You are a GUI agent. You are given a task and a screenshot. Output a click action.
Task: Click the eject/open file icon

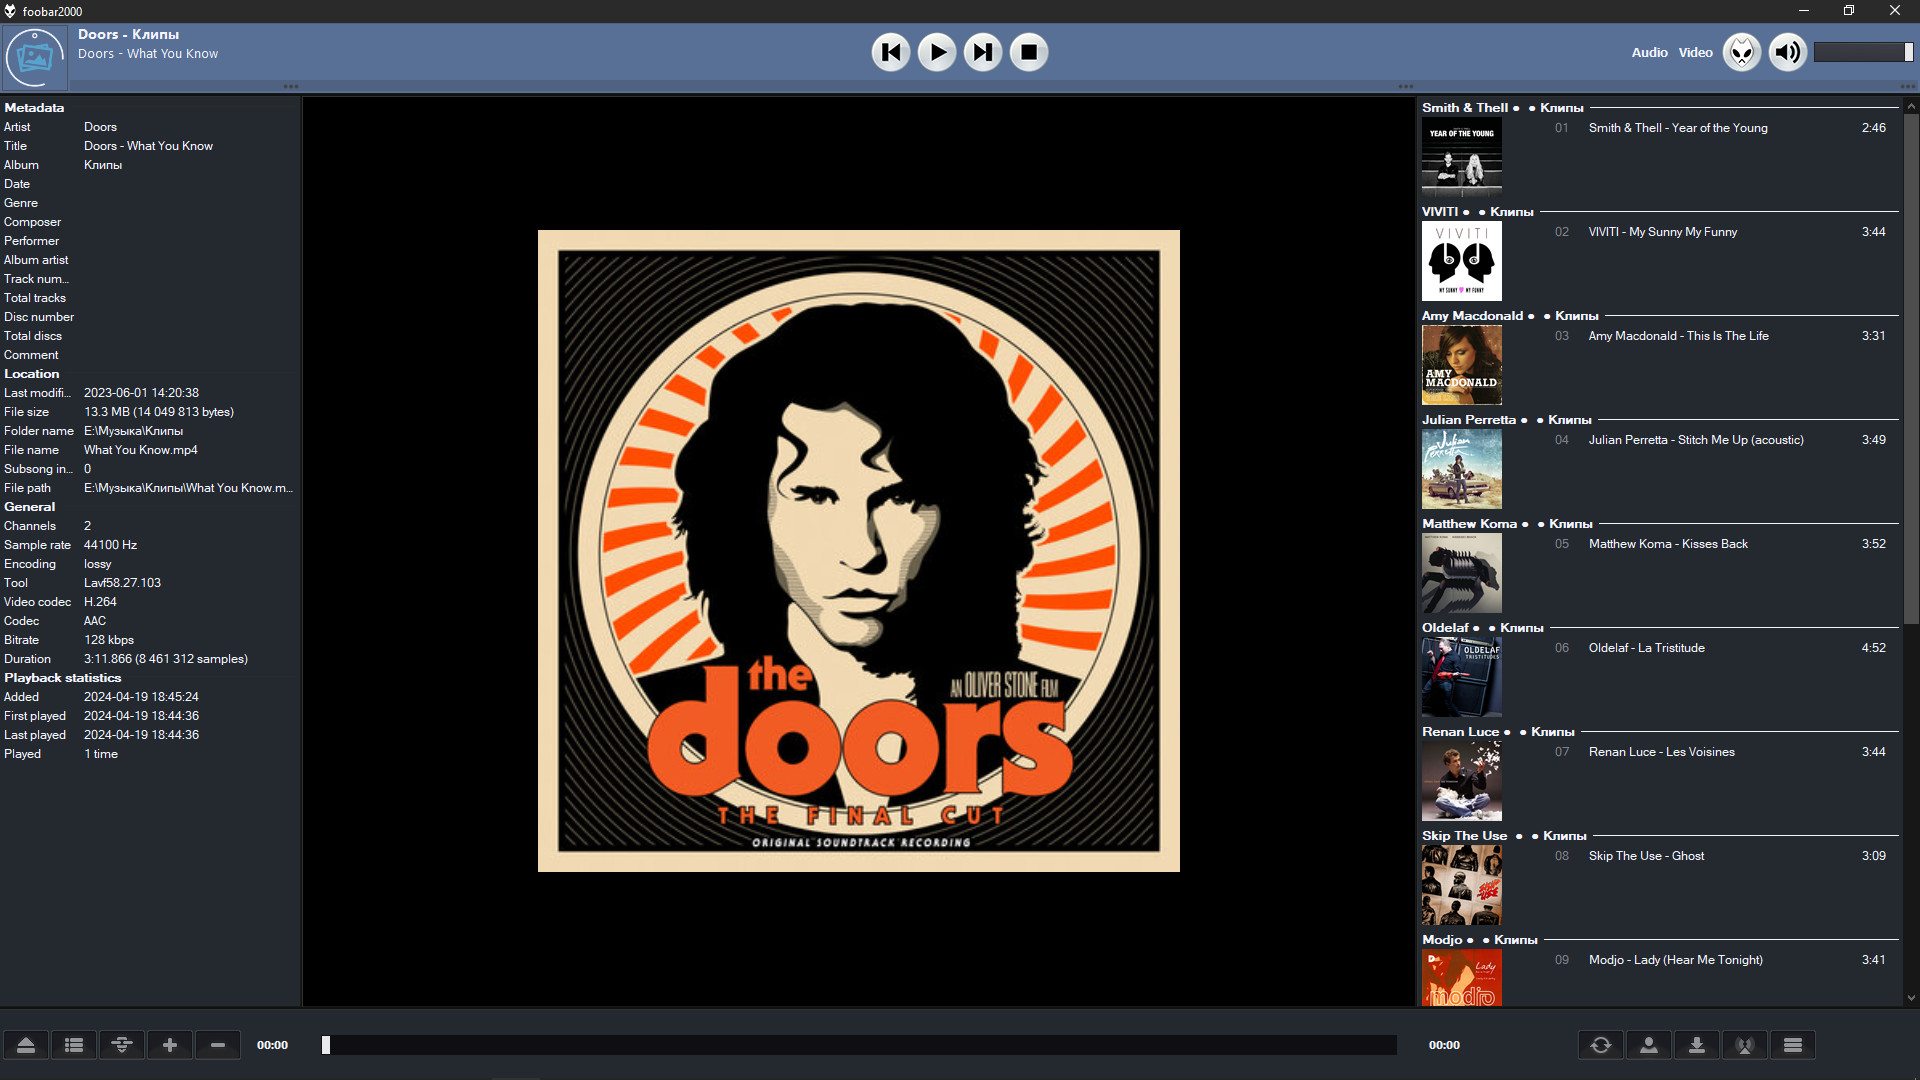(26, 1045)
